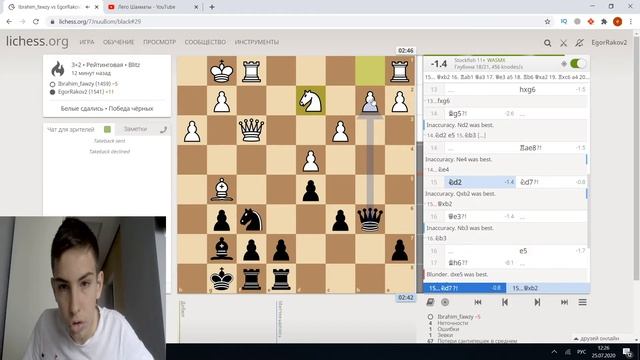Bookmark page with star icon

pos(547,22)
